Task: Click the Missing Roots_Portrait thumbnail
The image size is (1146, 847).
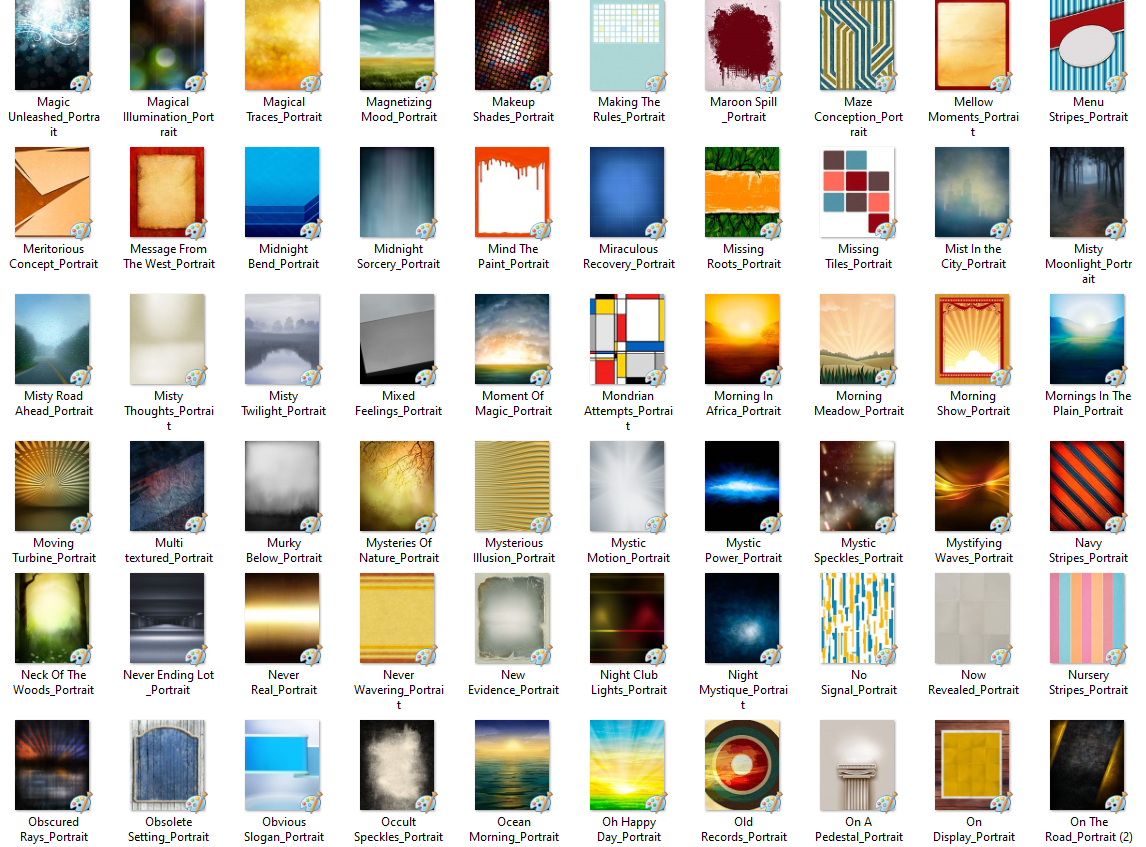Action: point(743,192)
